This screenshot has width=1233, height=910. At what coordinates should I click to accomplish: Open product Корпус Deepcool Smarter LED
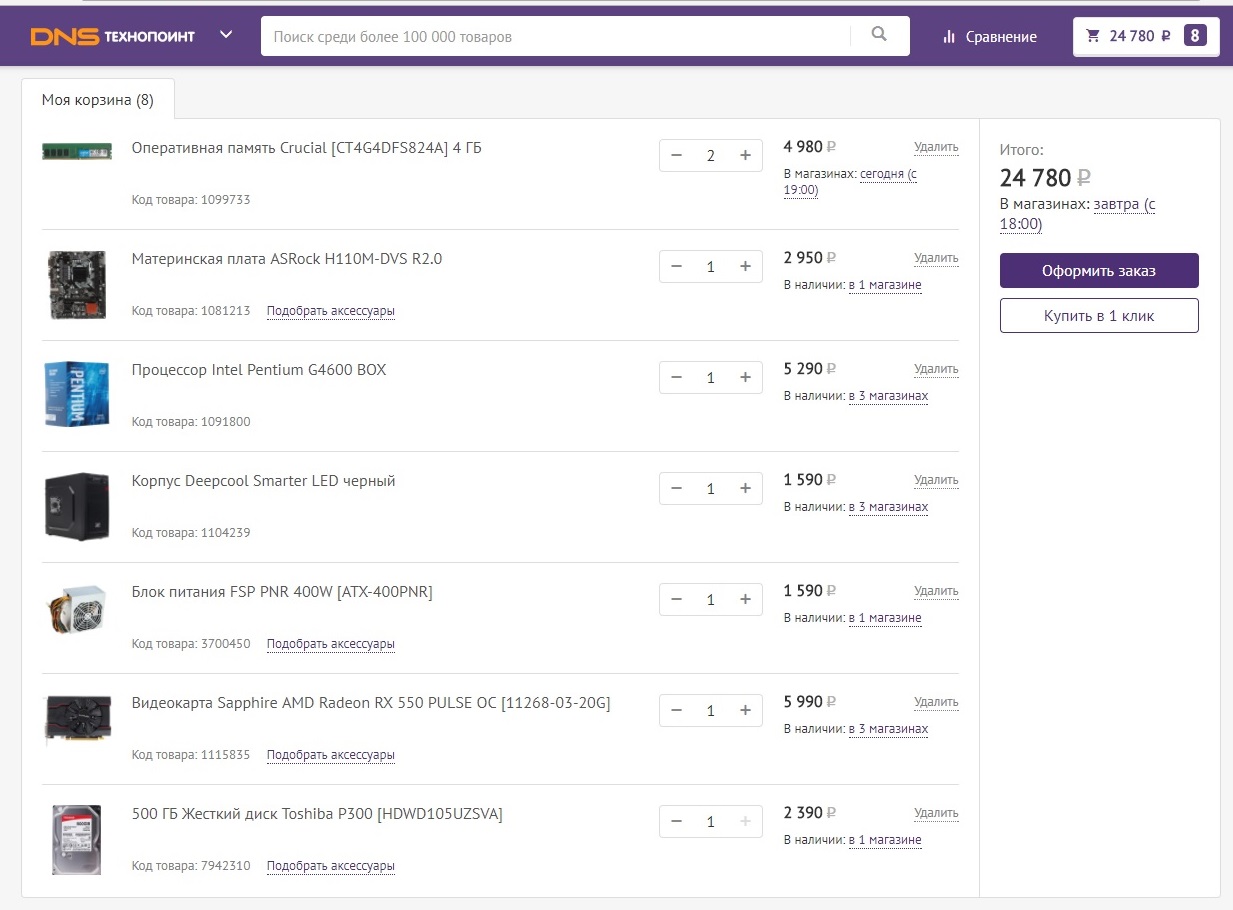pyautogui.click(x=264, y=481)
